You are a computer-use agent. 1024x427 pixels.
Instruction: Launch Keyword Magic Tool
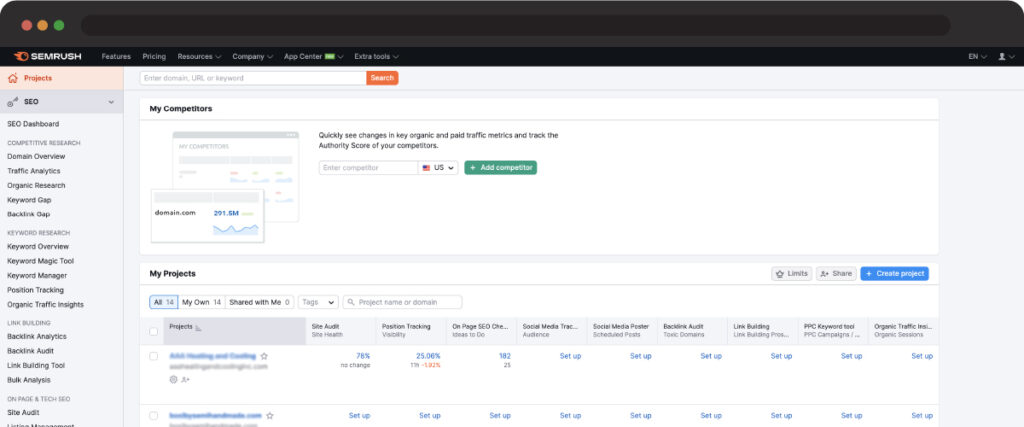[x=40, y=261]
